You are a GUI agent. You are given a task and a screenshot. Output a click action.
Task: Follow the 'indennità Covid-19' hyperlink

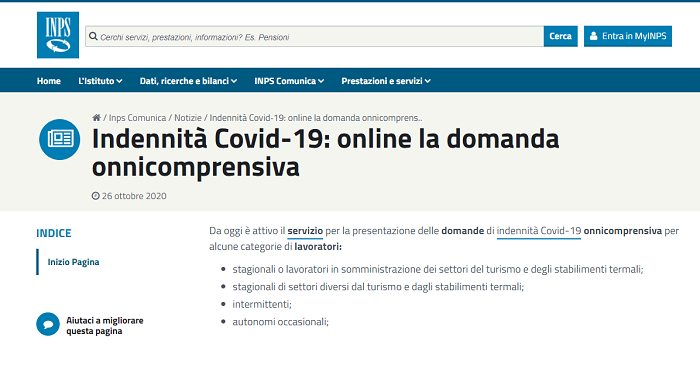pyautogui.click(x=539, y=231)
